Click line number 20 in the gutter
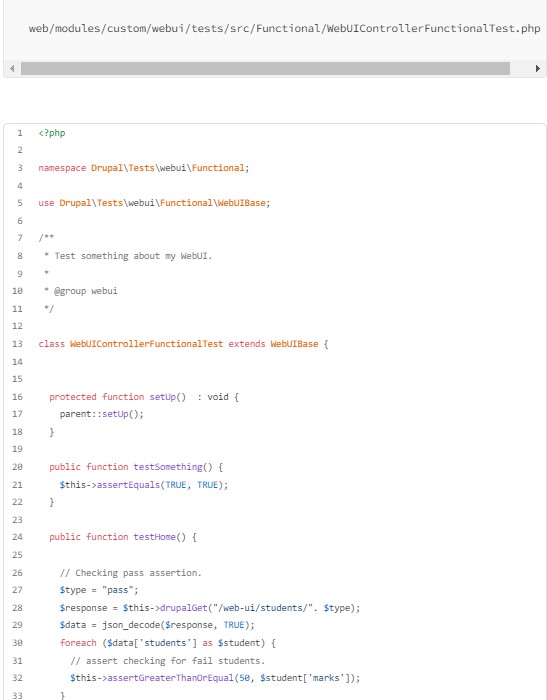The width and height of the screenshot is (547, 700). (17, 467)
